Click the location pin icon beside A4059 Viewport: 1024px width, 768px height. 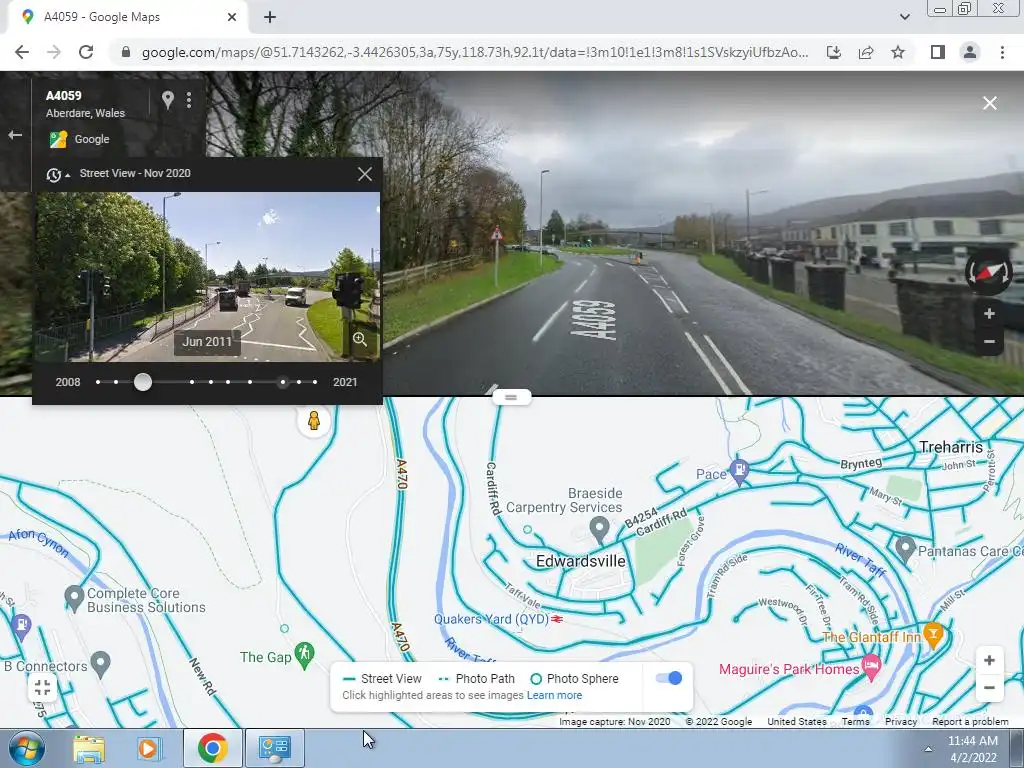point(168,99)
